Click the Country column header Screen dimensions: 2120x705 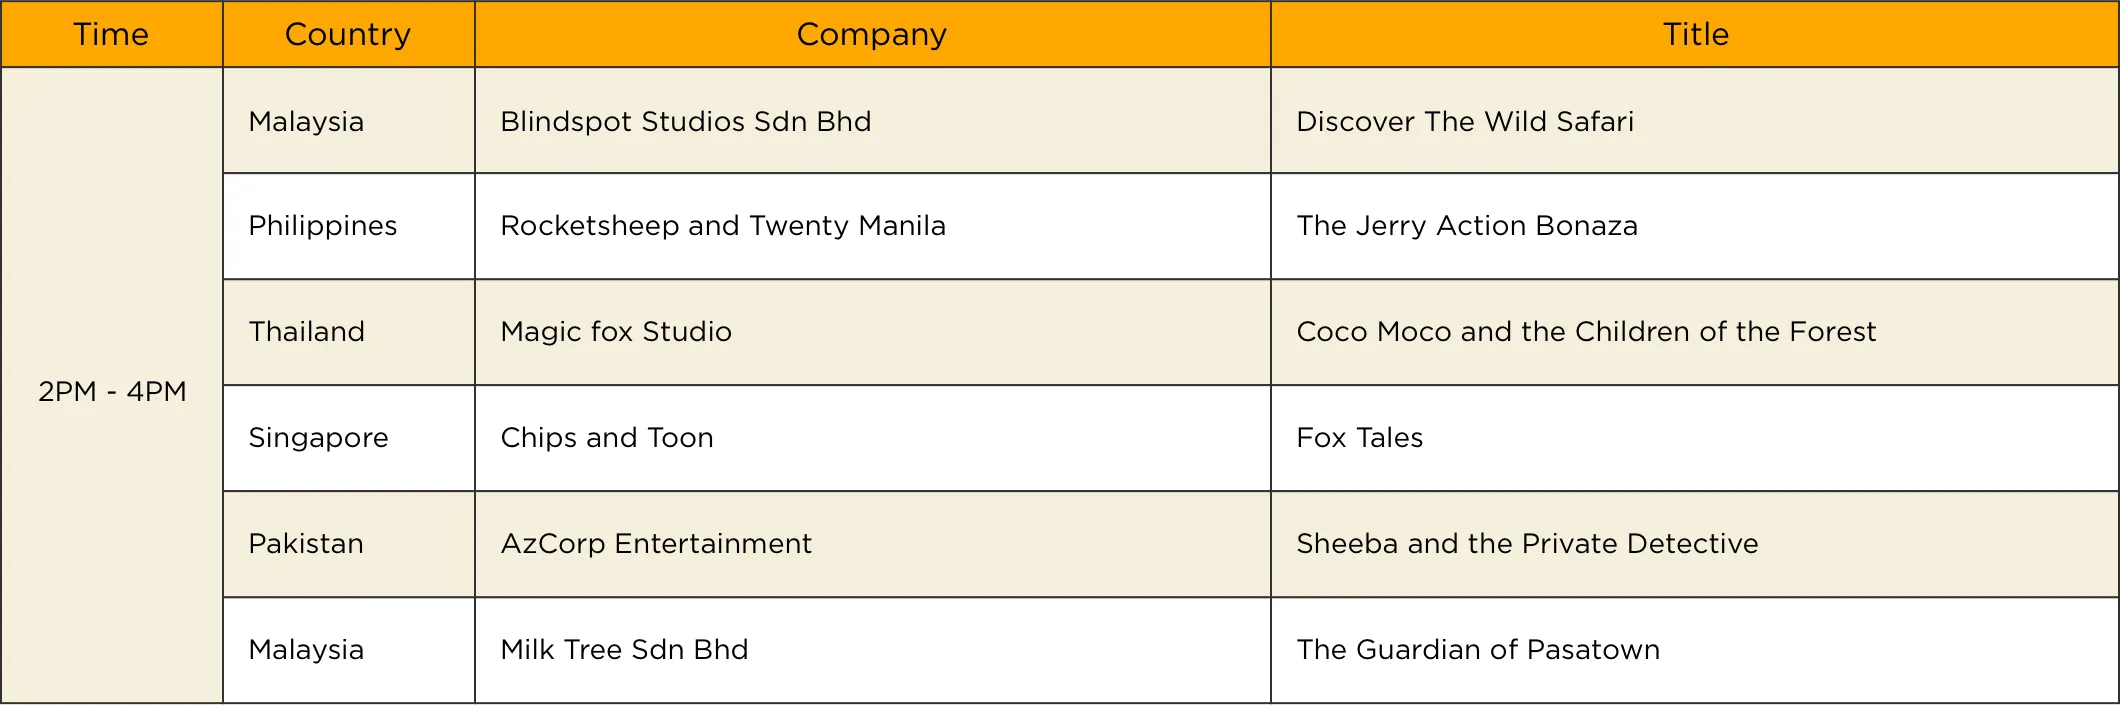[348, 35]
